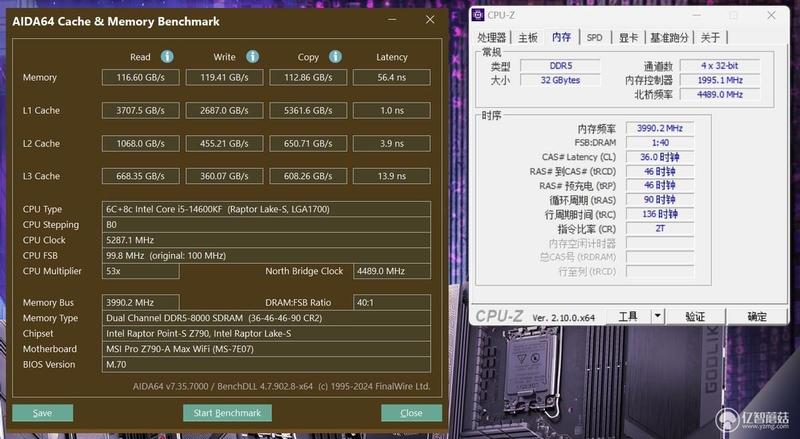Click the 行周期时间 tRC 136 时钟 value
Screen dimensions: 800x439
(x=660, y=214)
